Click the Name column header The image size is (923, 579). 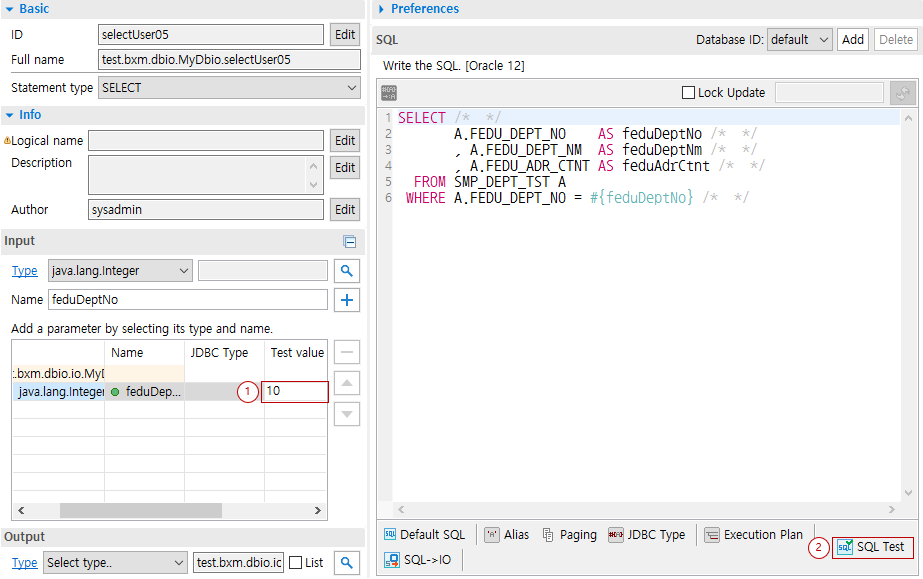point(127,352)
